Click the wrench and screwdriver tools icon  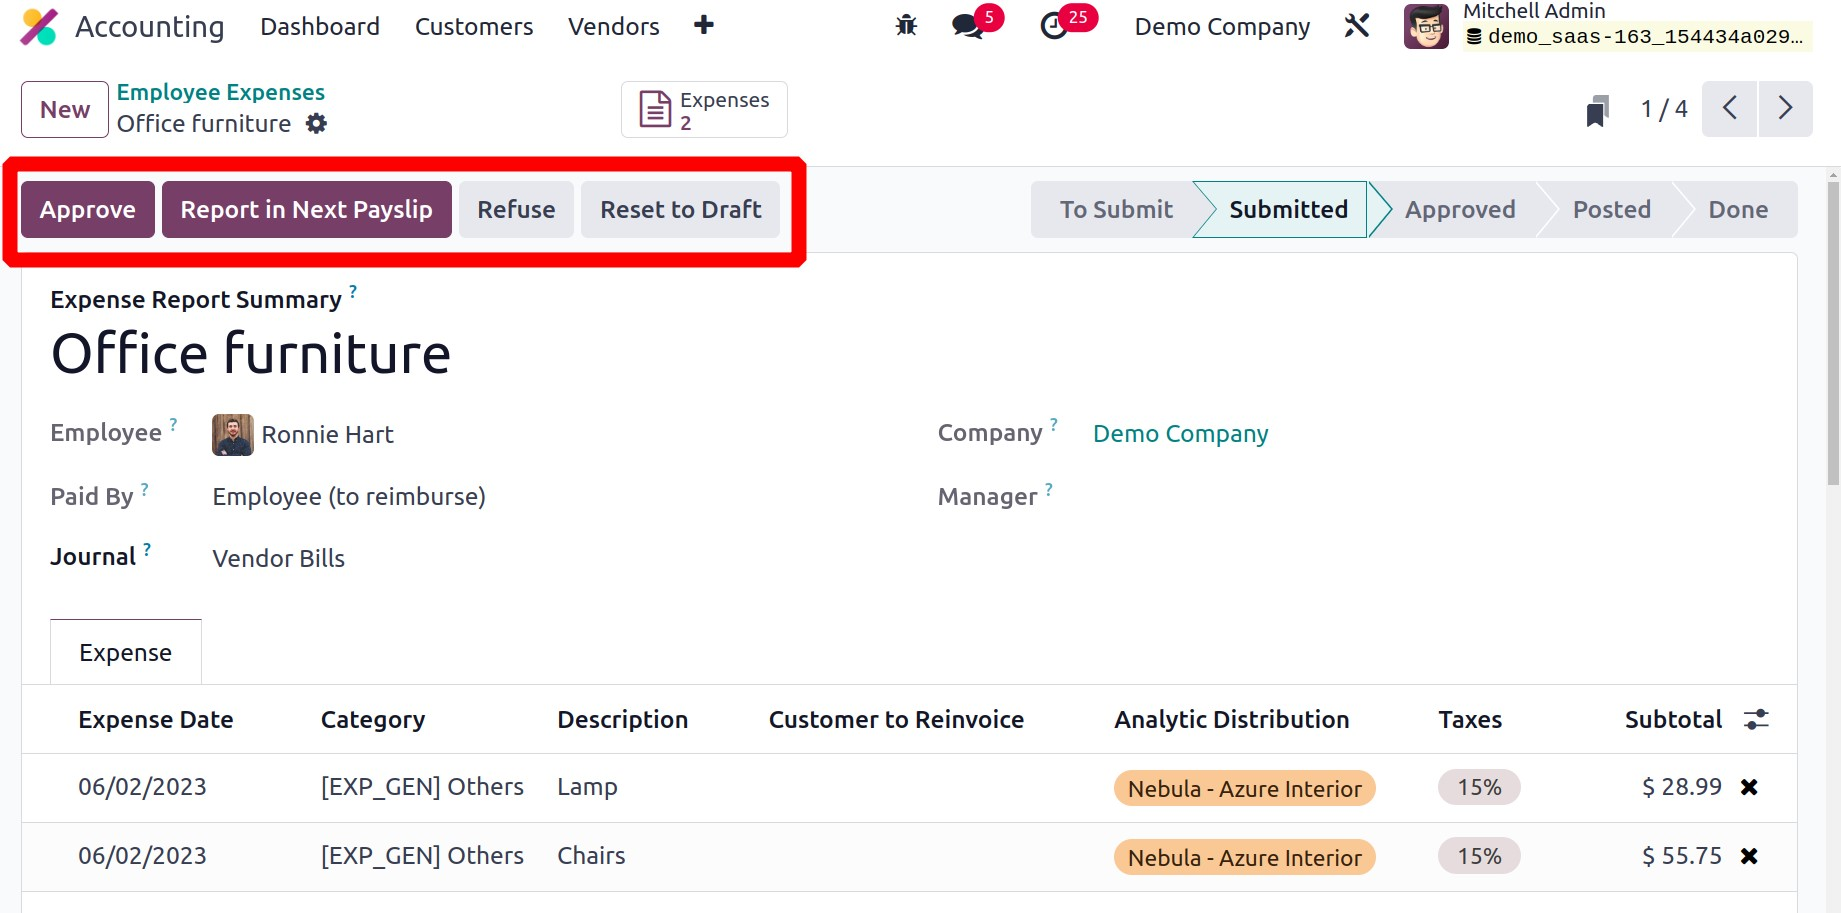click(x=1357, y=26)
